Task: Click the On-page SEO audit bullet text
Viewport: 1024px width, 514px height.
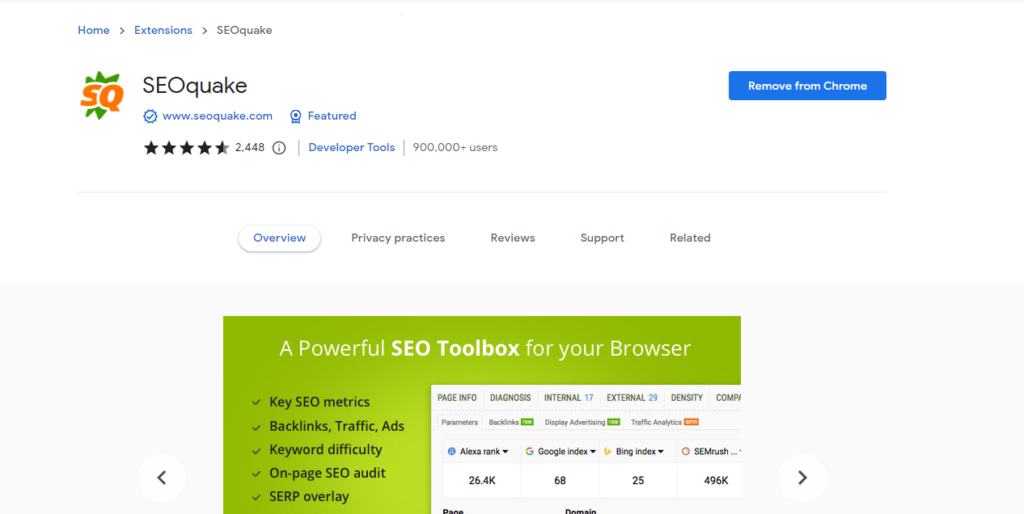Action: [x=327, y=474]
